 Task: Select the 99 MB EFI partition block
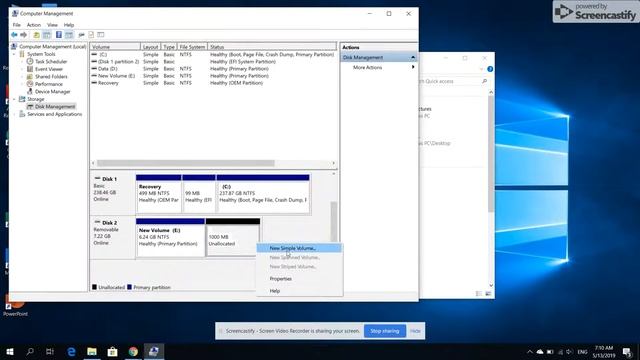click(199, 193)
